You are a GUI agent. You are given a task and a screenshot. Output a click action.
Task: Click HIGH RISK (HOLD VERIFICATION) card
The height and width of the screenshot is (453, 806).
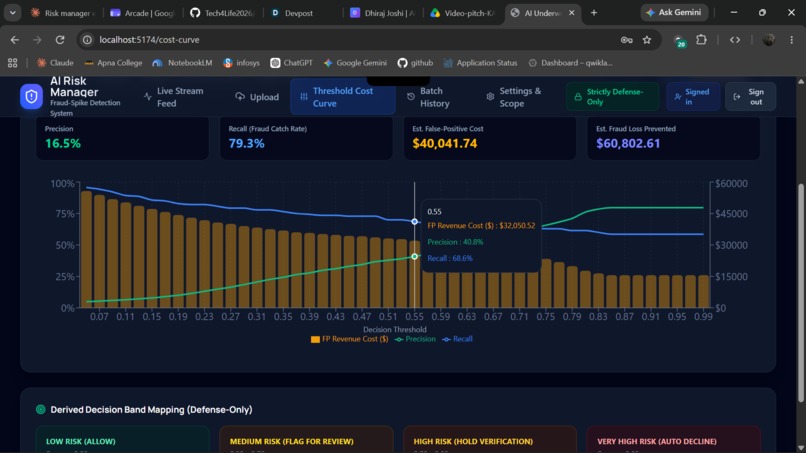(x=490, y=440)
